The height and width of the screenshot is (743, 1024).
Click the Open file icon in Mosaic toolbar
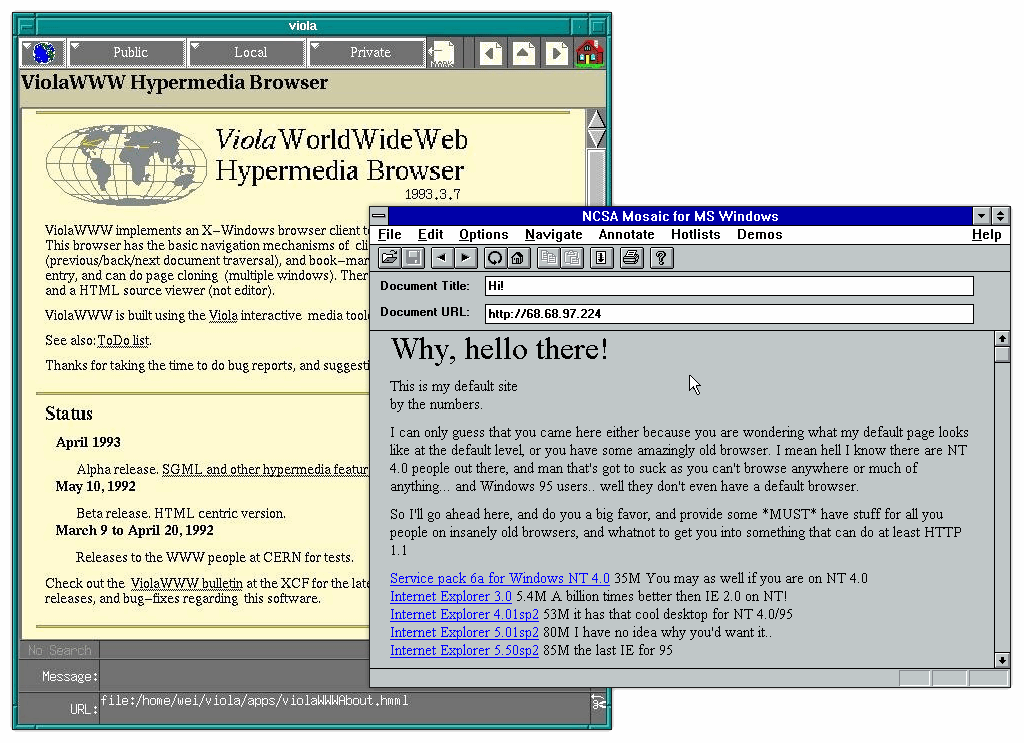point(390,258)
